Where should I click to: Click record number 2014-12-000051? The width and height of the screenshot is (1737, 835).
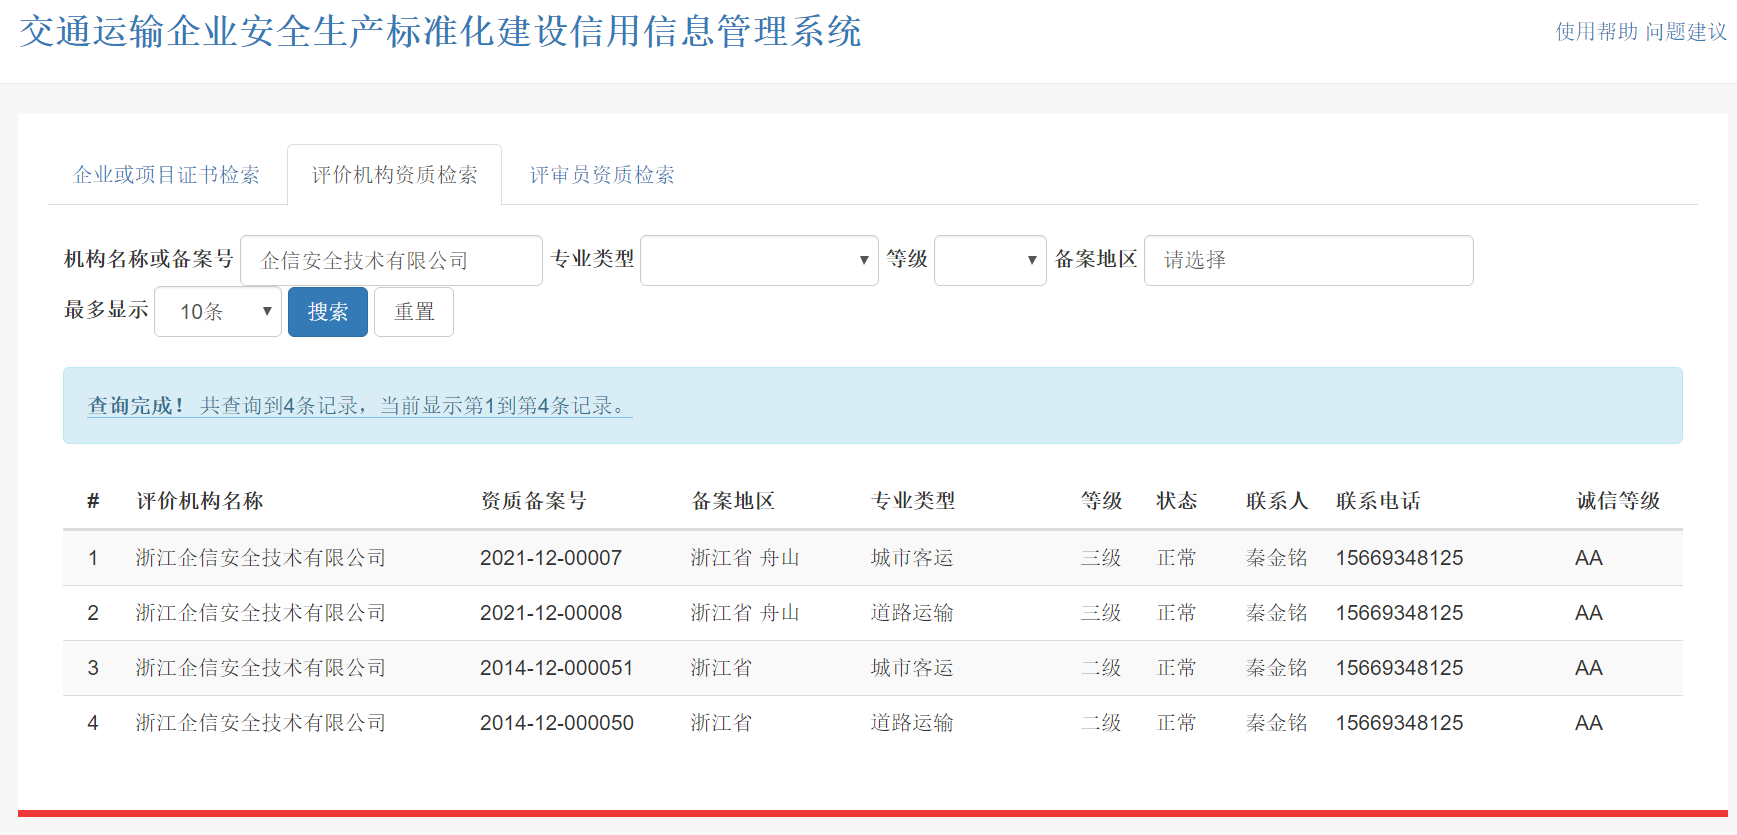click(557, 668)
